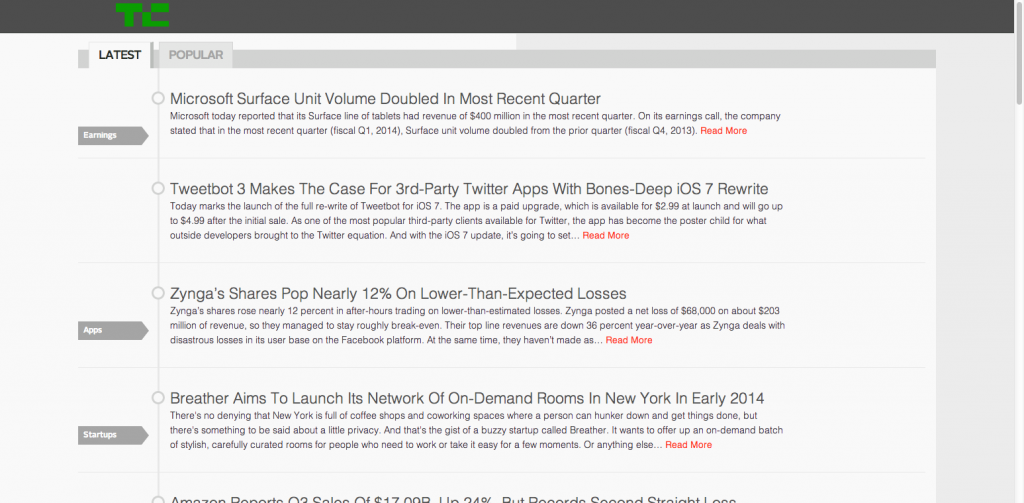The image size is (1024, 503).
Task: Click Breather article summary paragraph
Action: (477, 430)
